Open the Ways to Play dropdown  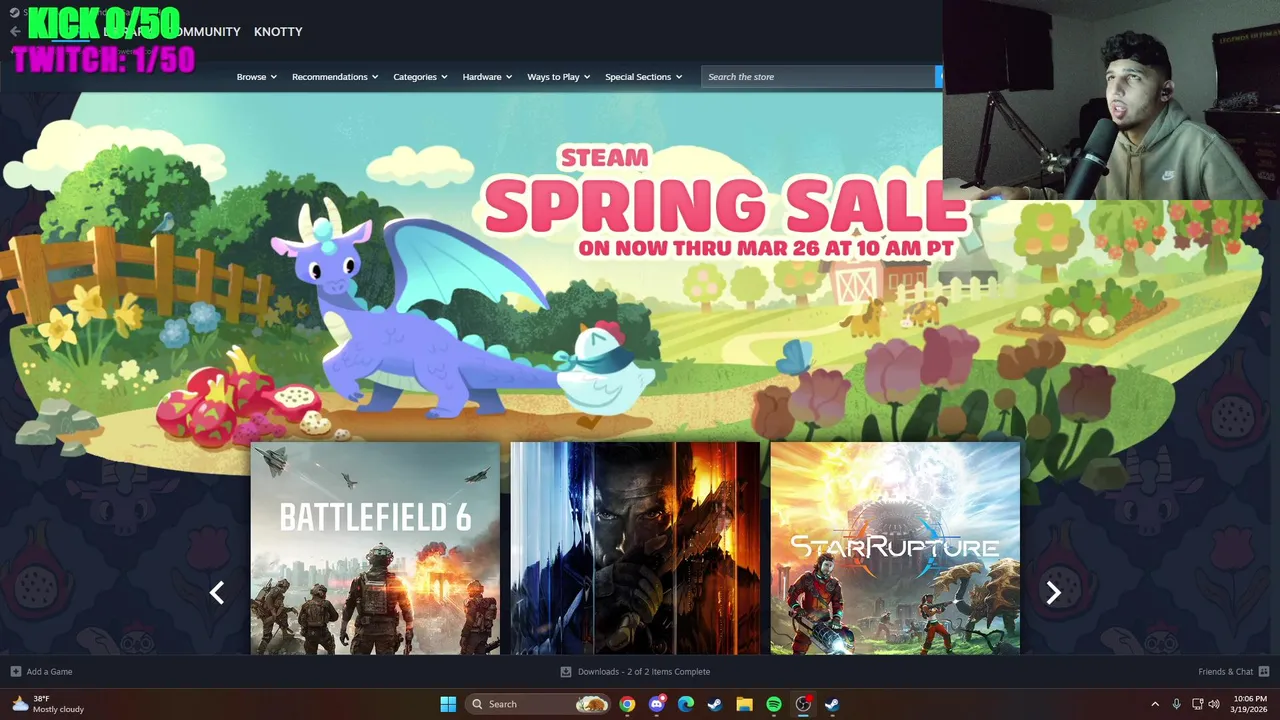pyautogui.click(x=559, y=77)
